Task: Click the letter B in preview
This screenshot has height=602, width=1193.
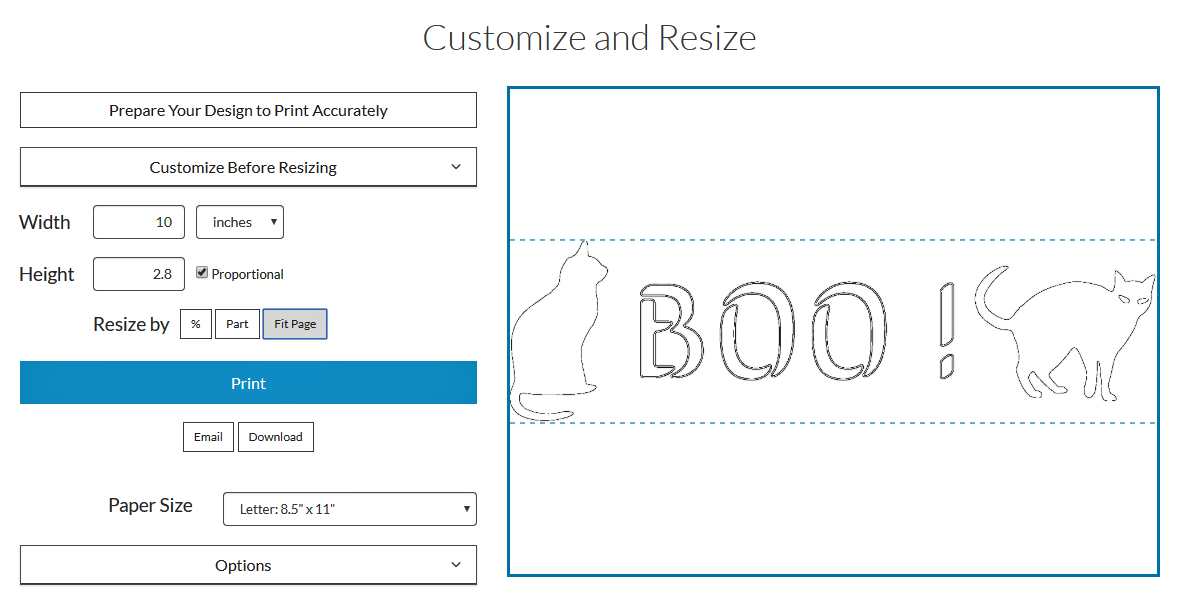Action: [x=670, y=331]
